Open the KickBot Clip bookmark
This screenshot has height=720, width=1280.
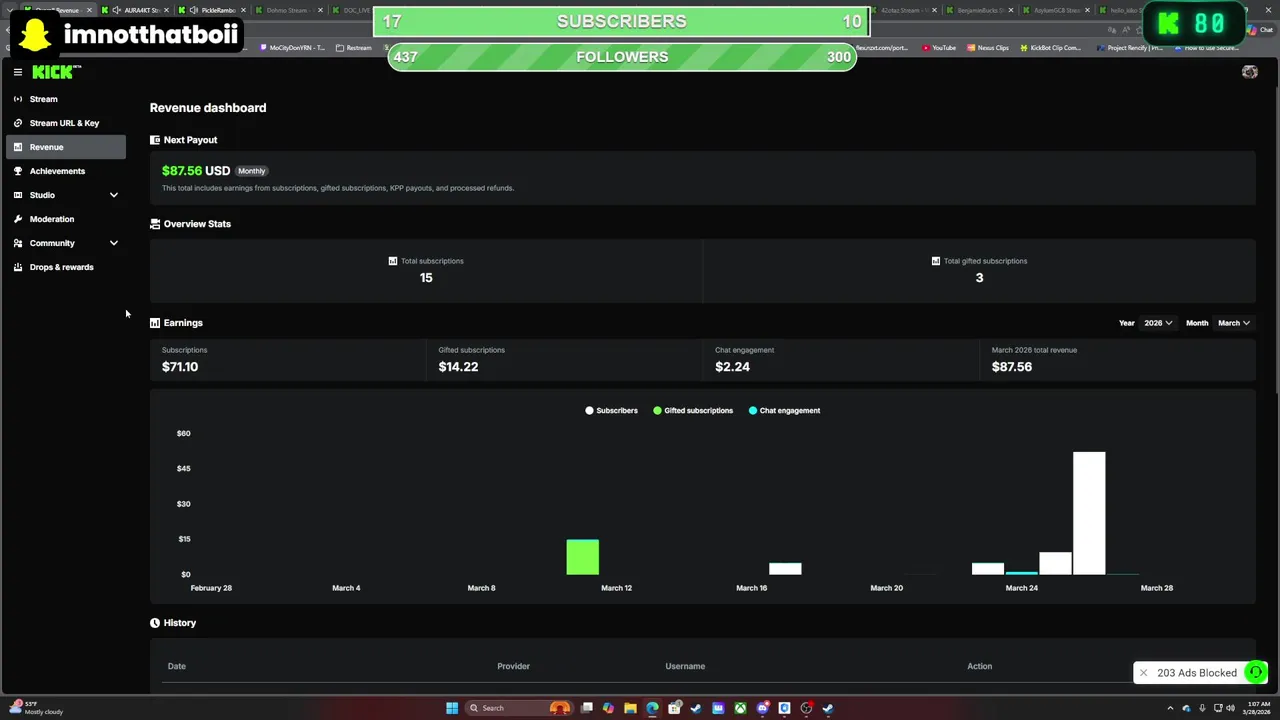pos(1050,48)
